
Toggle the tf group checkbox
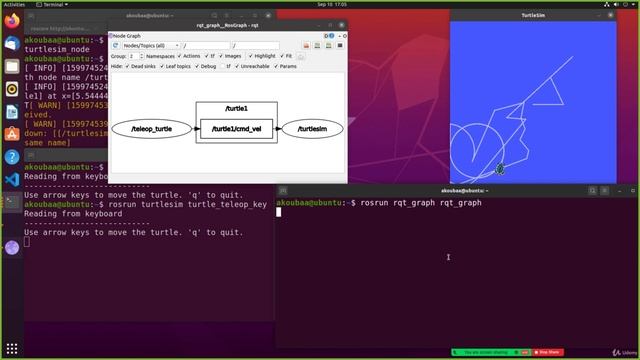(x=209, y=56)
